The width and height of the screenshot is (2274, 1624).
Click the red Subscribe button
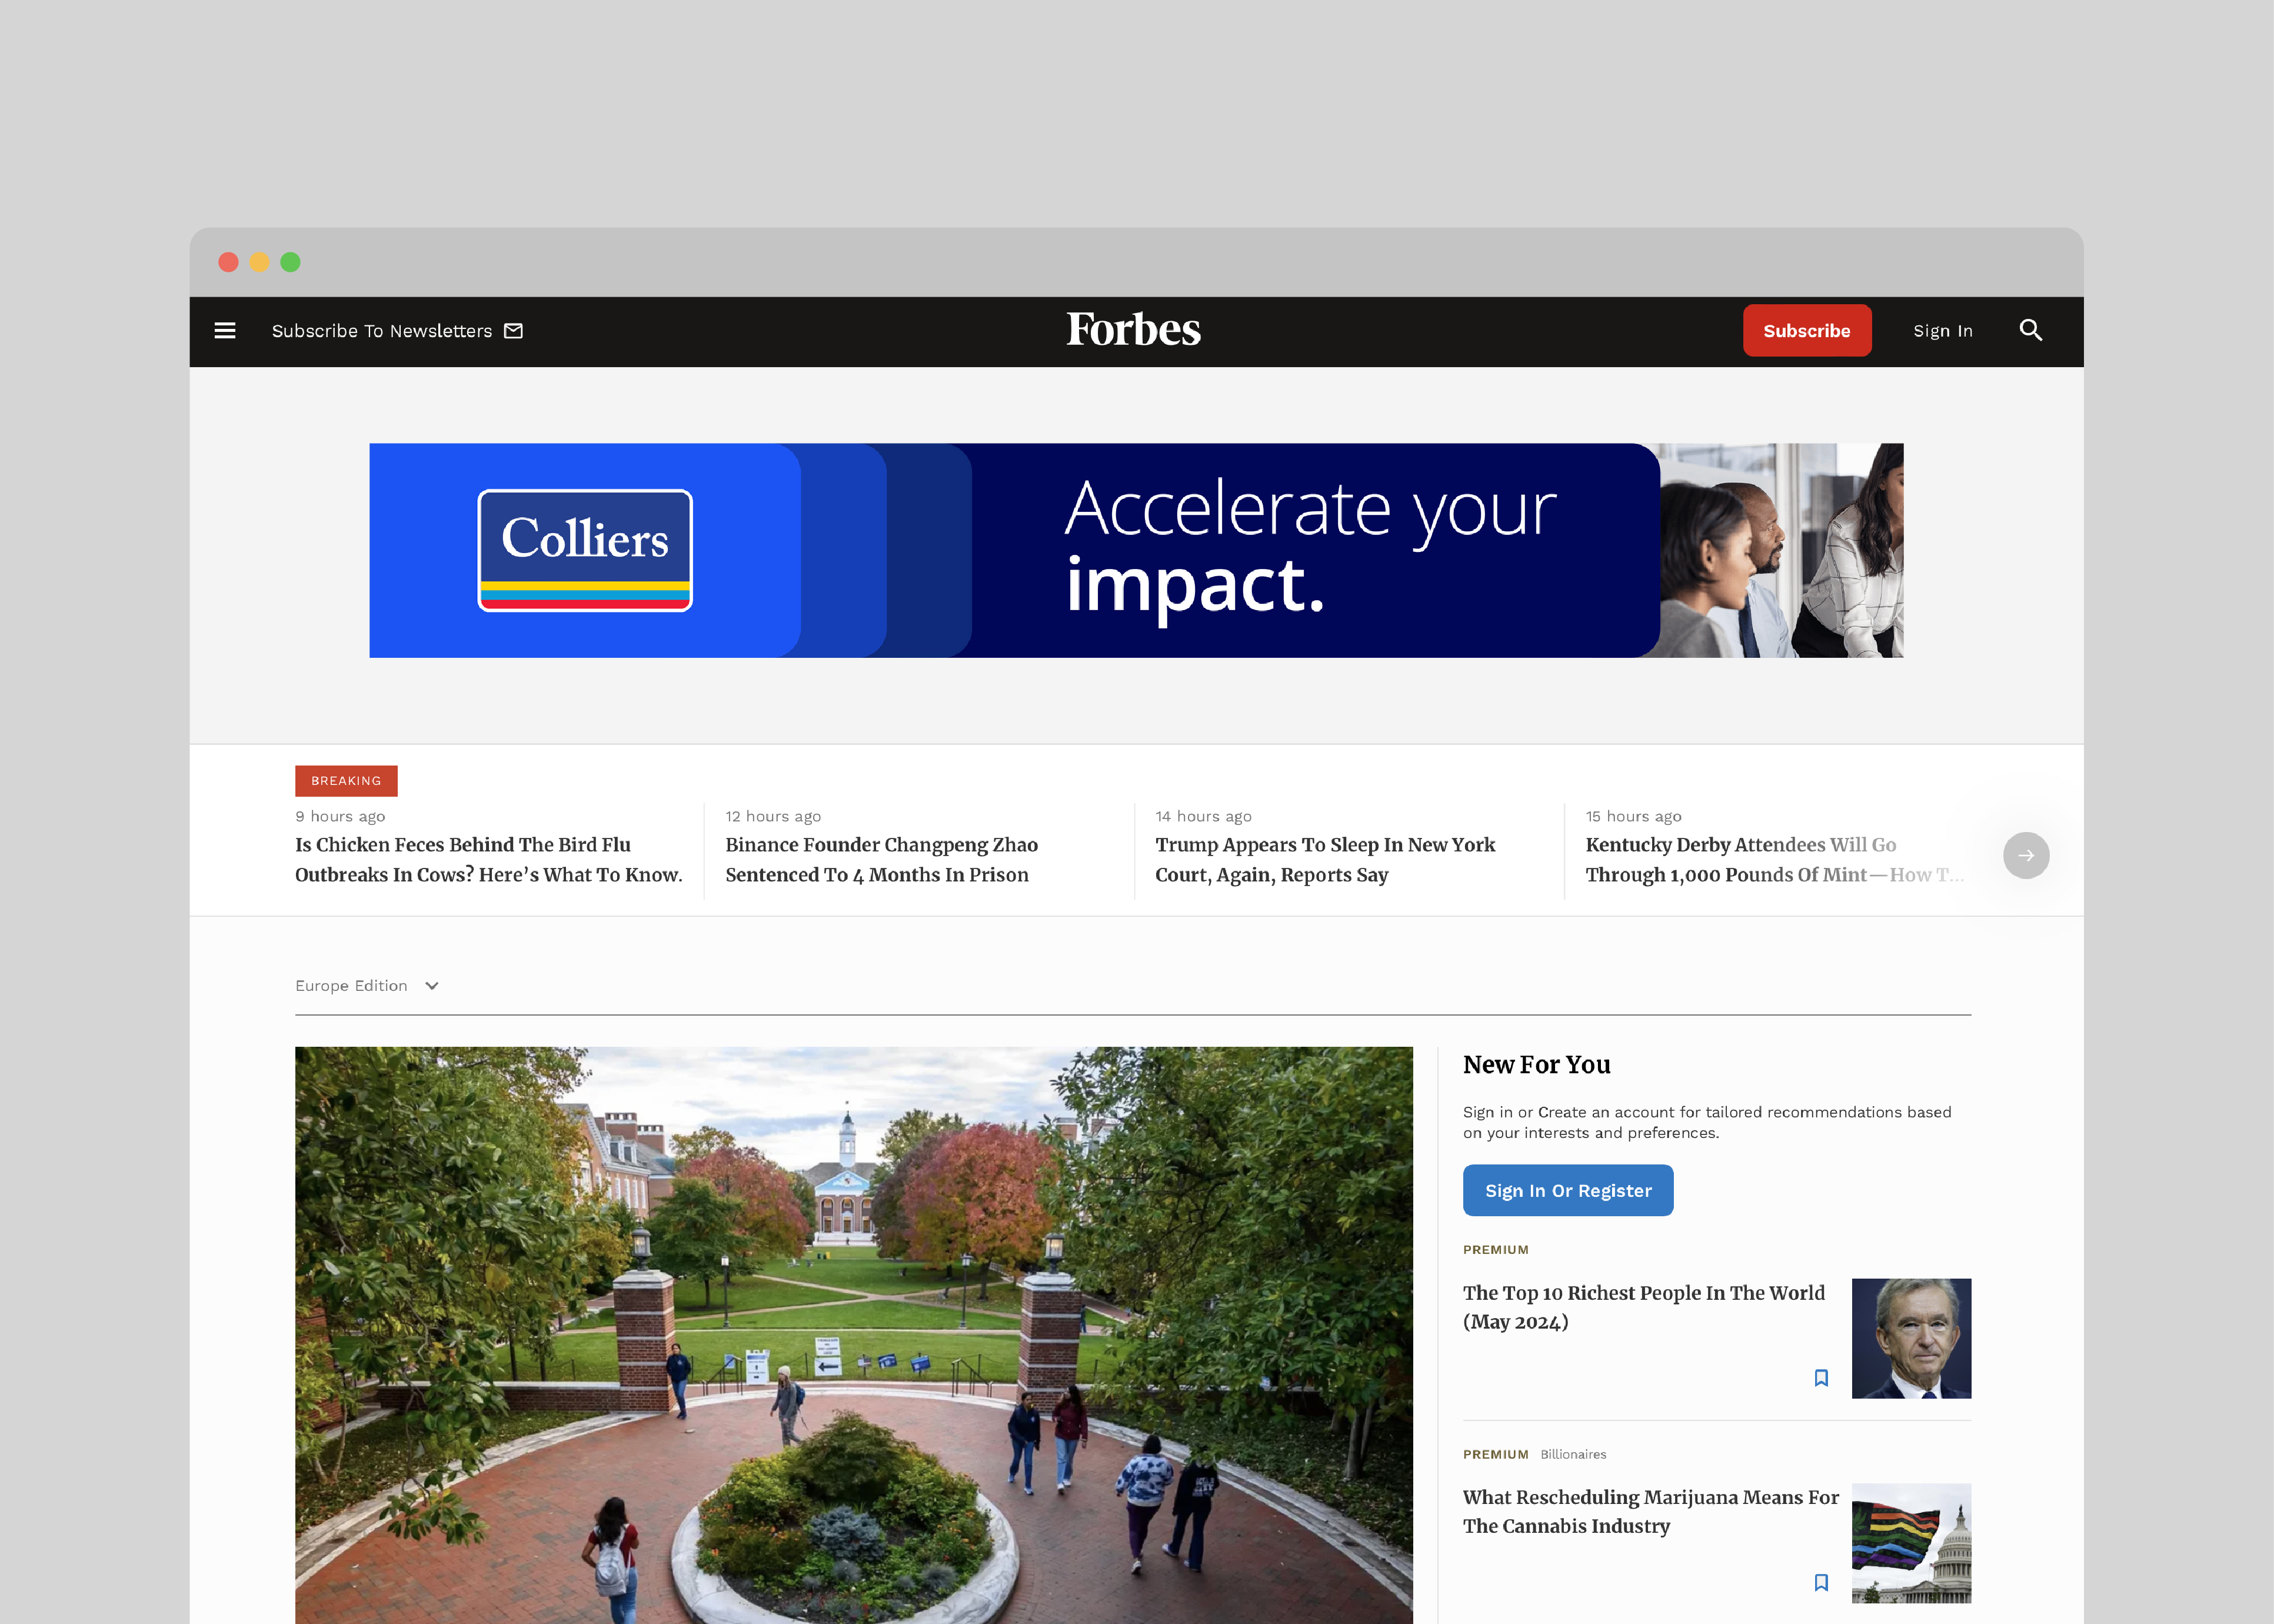point(1806,330)
